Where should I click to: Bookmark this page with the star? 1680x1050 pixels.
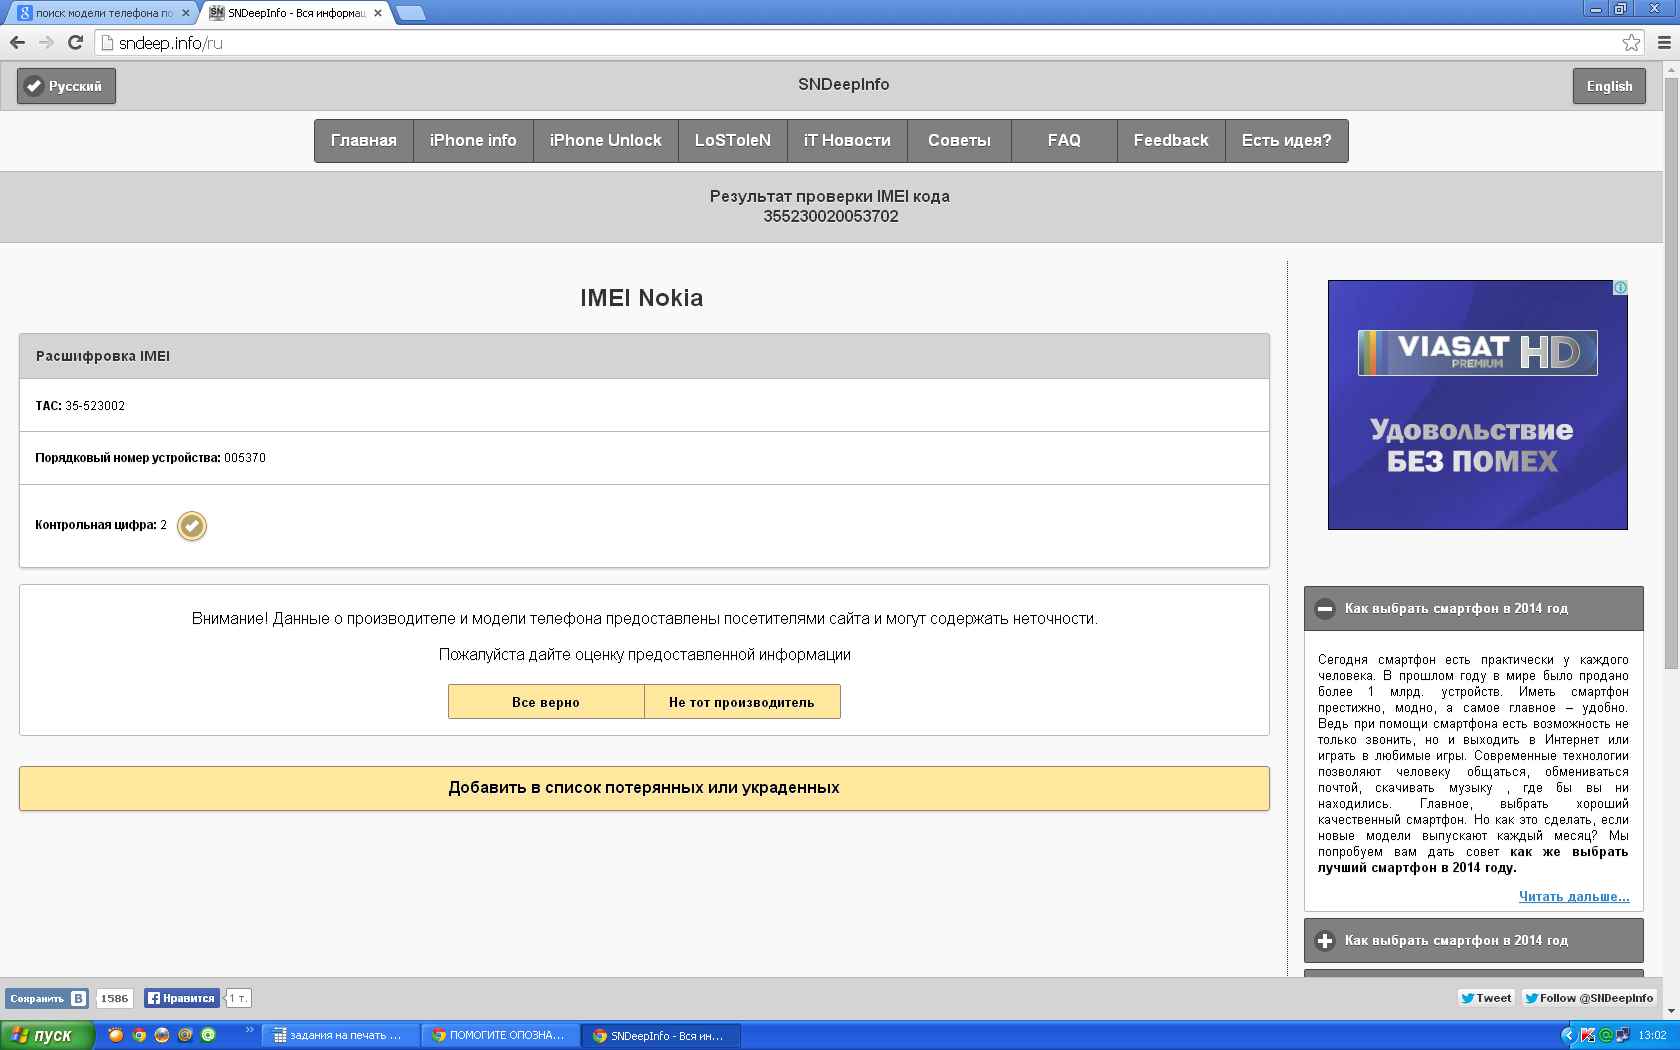pyautogui.click(x=1631, y=42)
